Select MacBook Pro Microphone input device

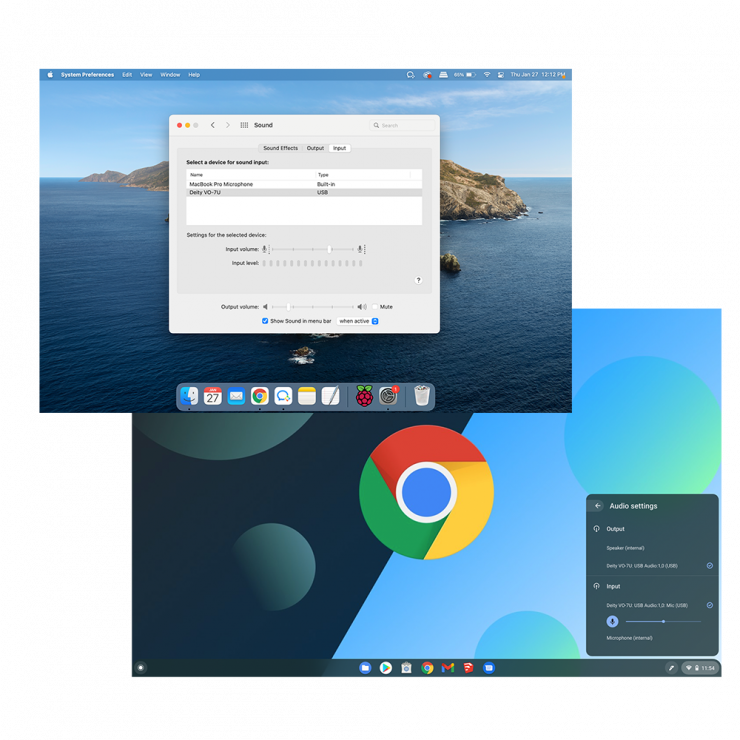221,184
